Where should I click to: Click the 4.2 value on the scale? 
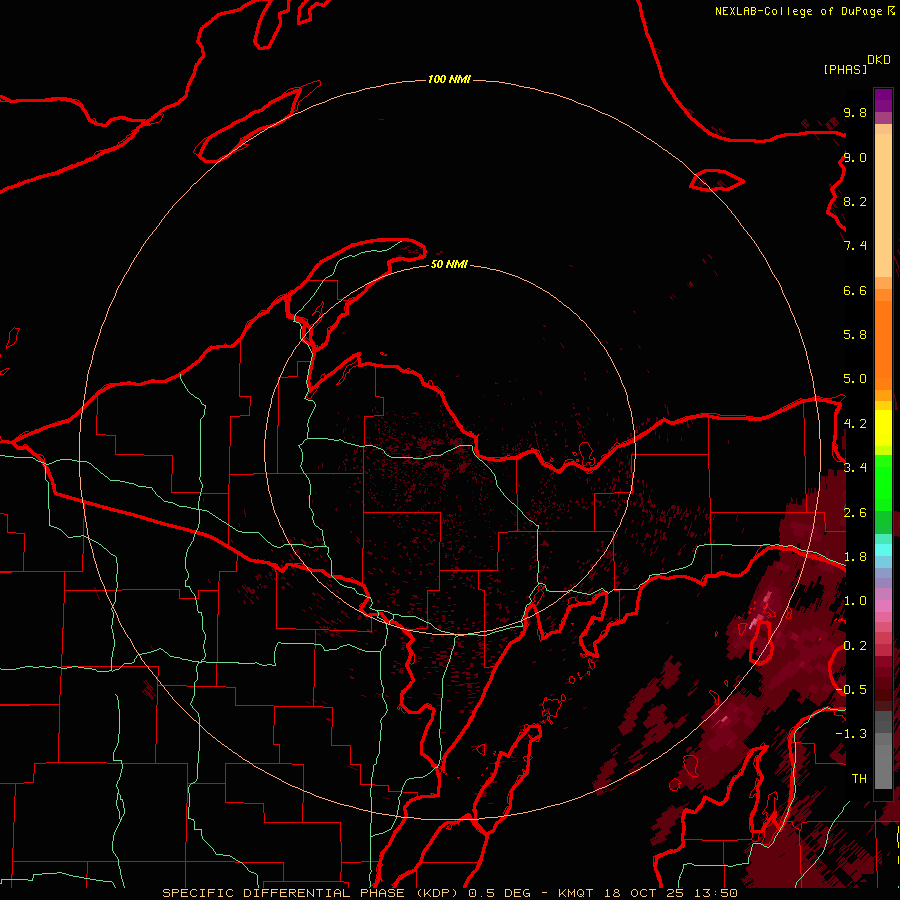click(855, 424)
